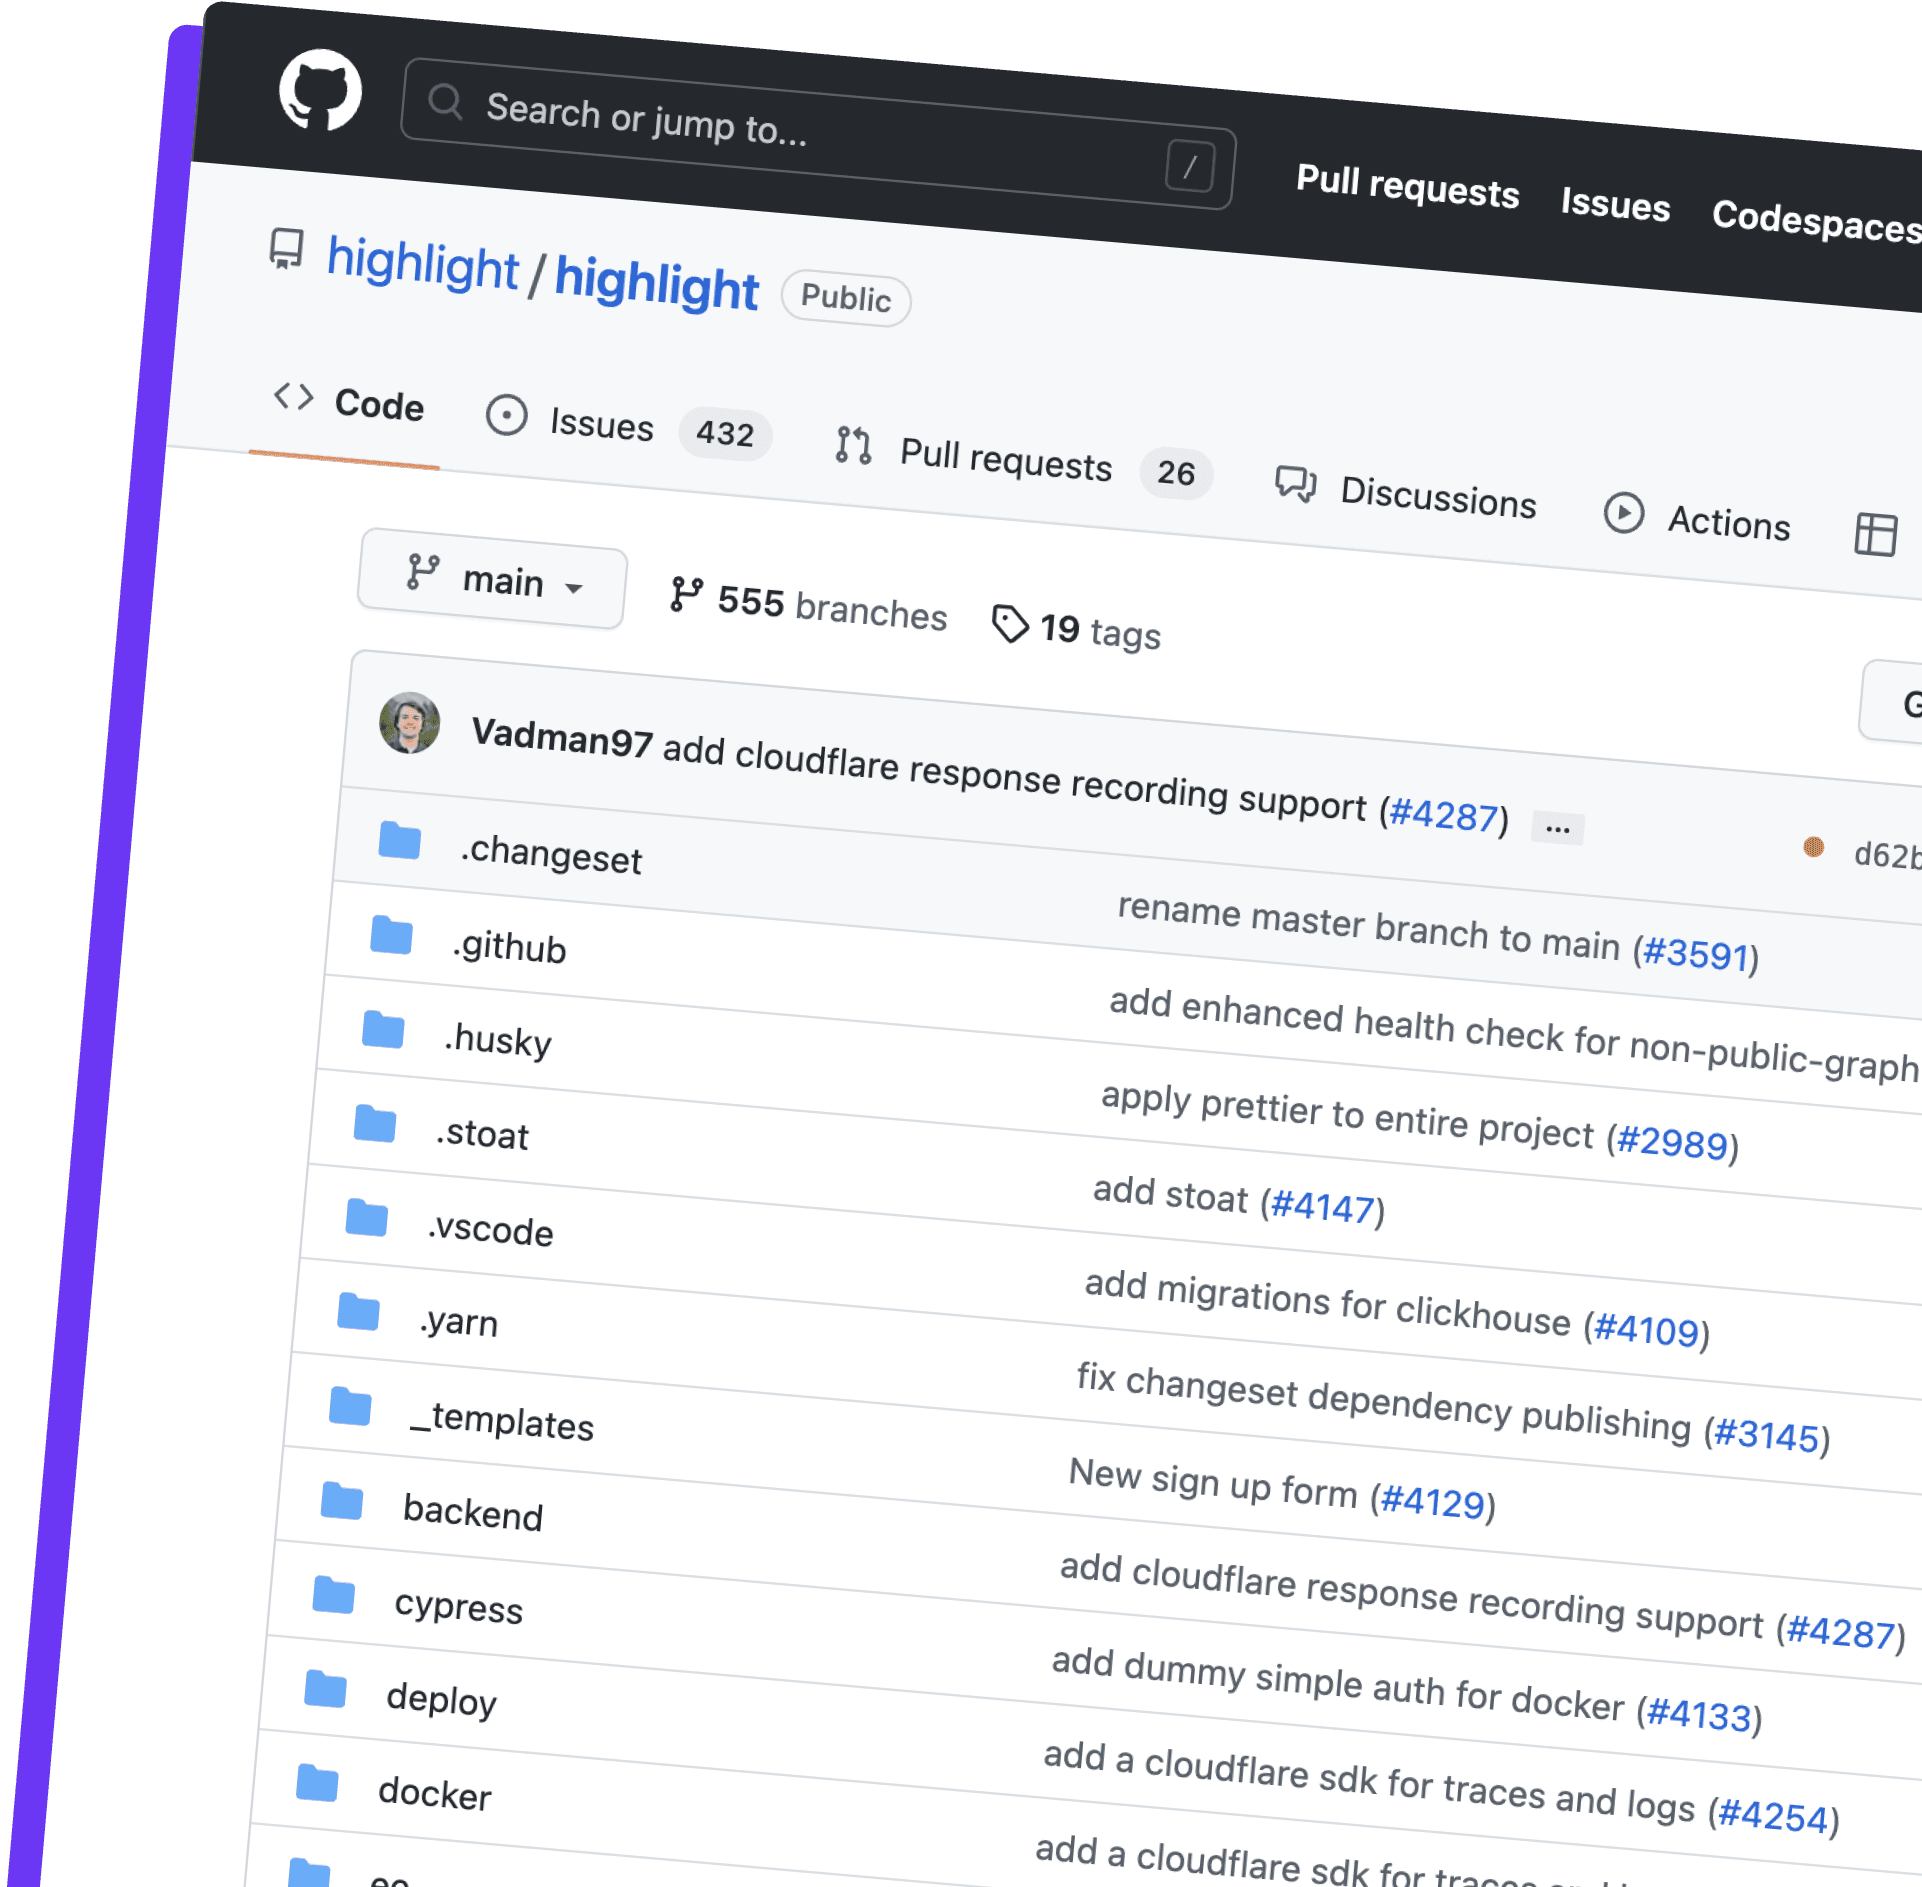
Task: Open the .husky folder
Action: [x=497, y=1040]
